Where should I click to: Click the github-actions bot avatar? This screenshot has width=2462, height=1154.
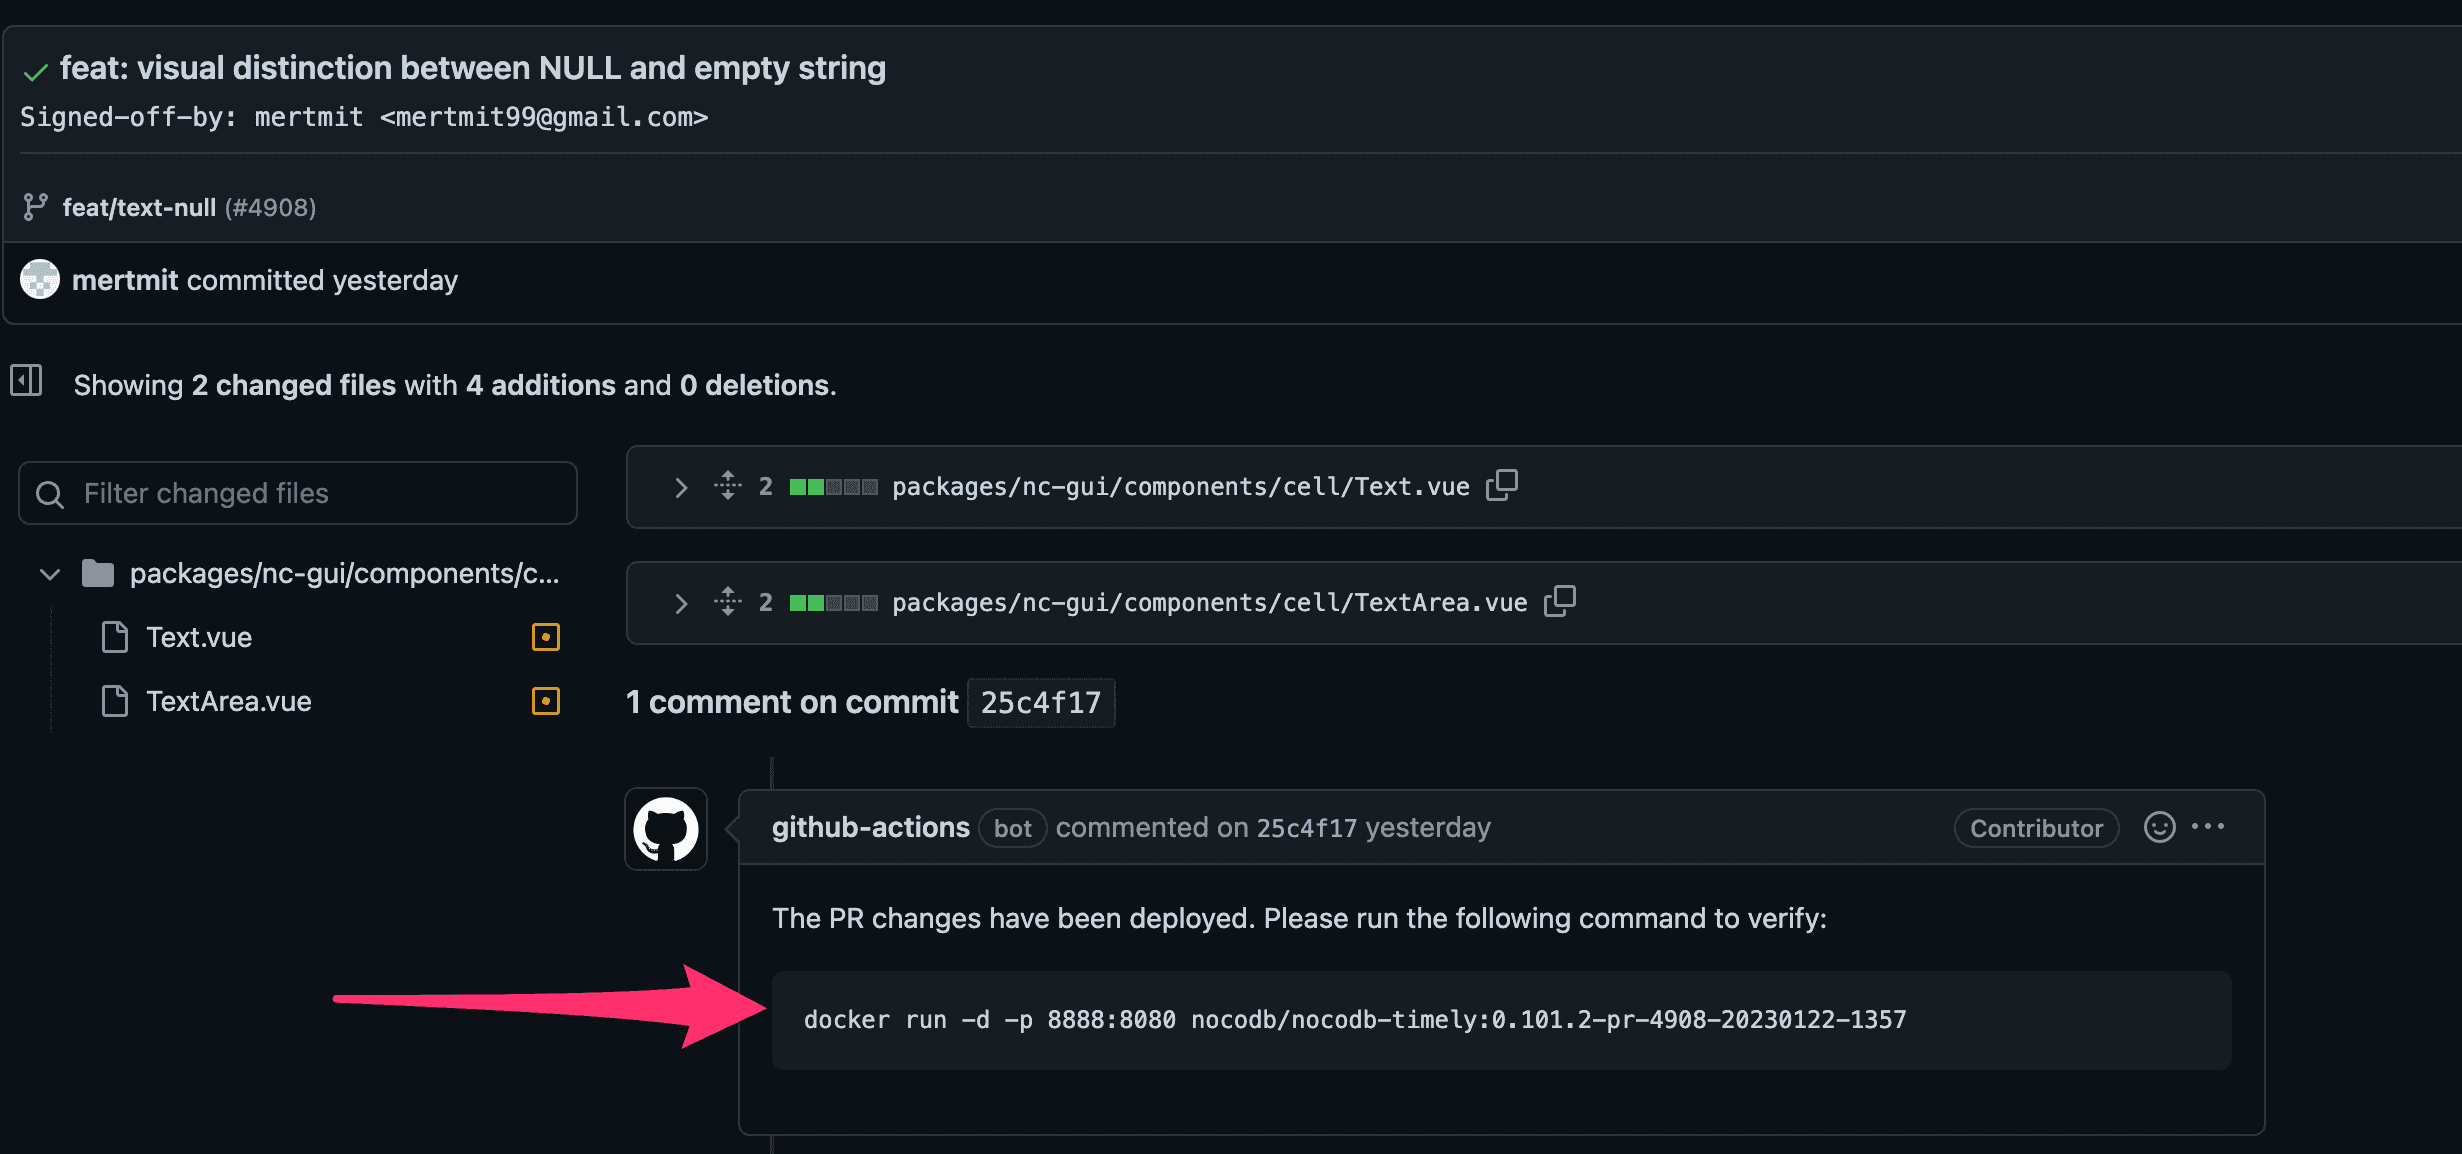tap(665, 829)
